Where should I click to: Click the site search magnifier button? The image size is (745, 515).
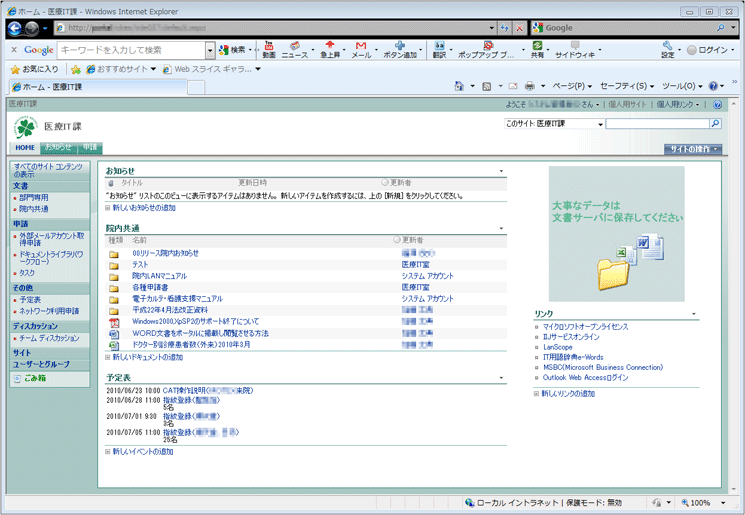715,124
